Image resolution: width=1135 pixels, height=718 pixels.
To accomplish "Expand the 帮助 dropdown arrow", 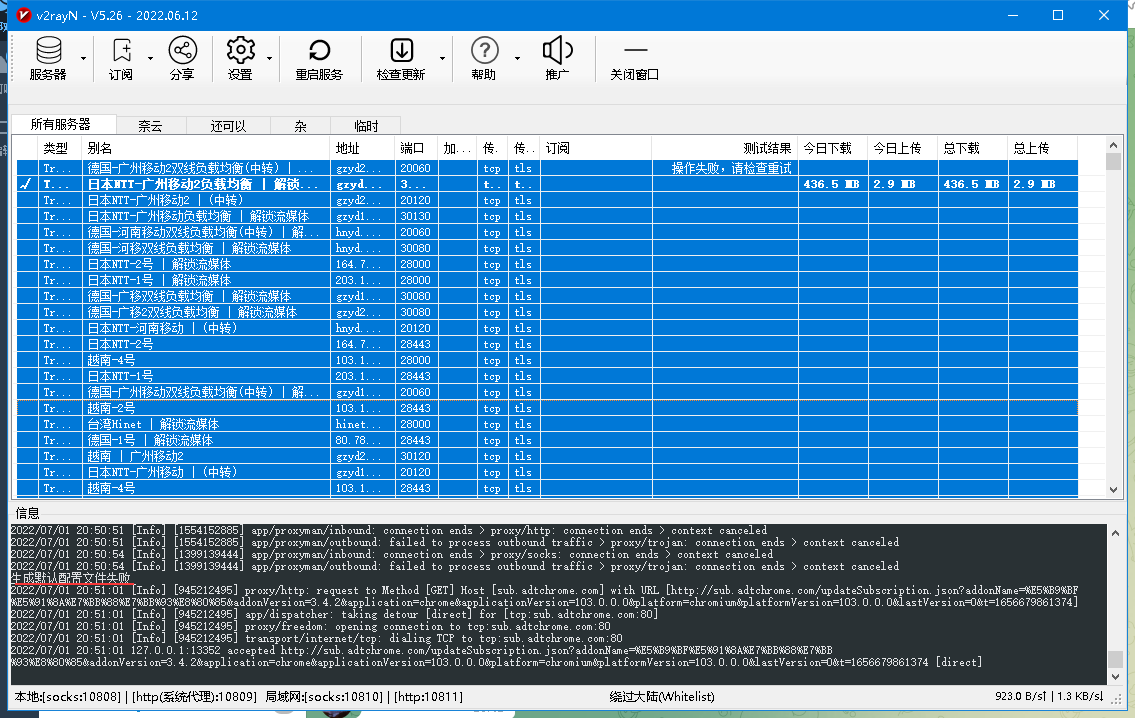I will pos(517,58).
